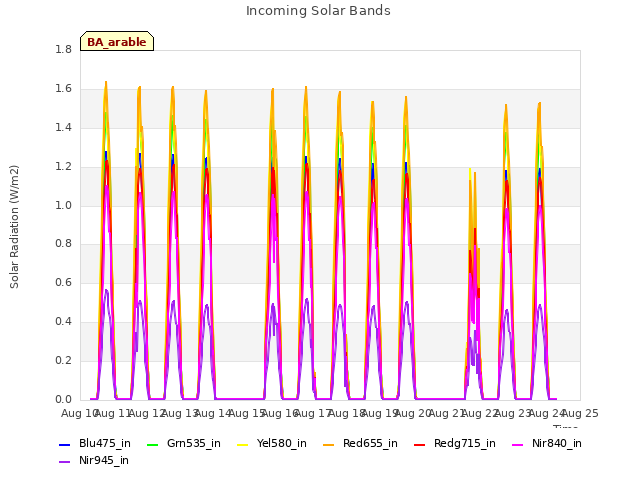Click the Aug 15 x-axis date label

[x=247, y=414]
